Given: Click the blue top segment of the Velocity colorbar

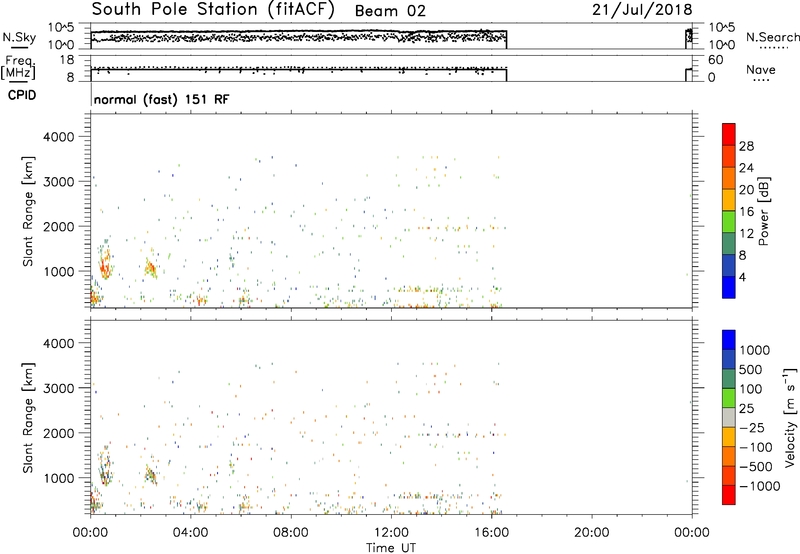Looking at the screenshot, I should click(x=729, y=340).
